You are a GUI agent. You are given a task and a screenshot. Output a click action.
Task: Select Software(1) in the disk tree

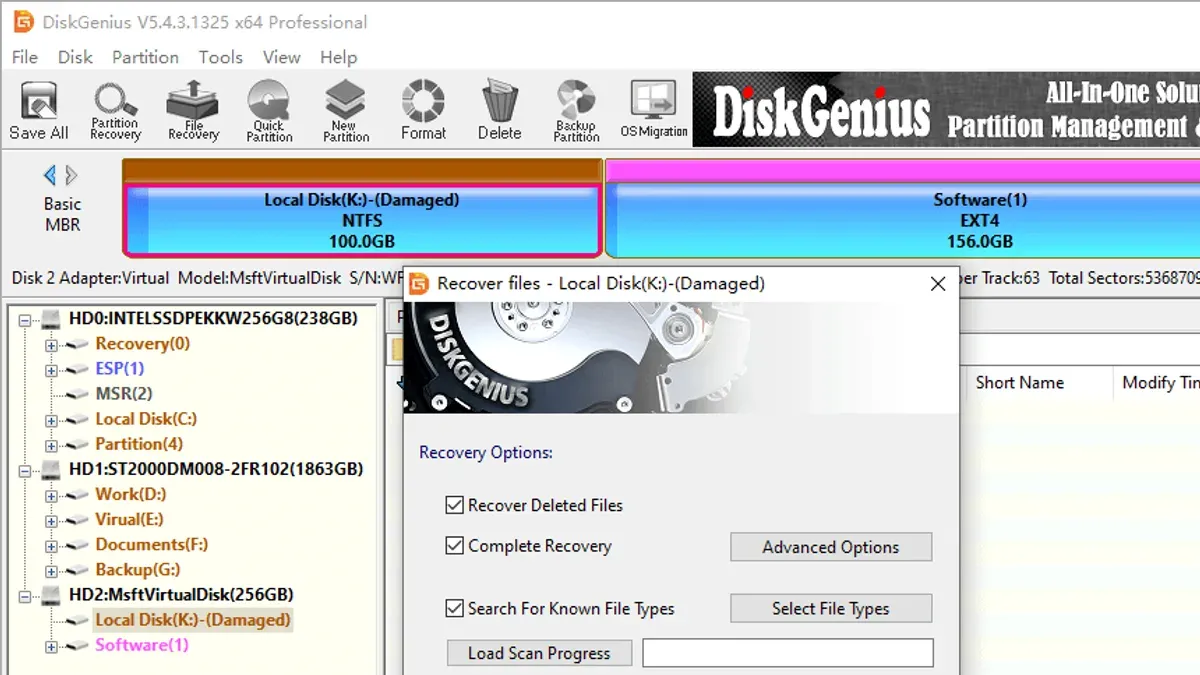click(x=141, y=645)
